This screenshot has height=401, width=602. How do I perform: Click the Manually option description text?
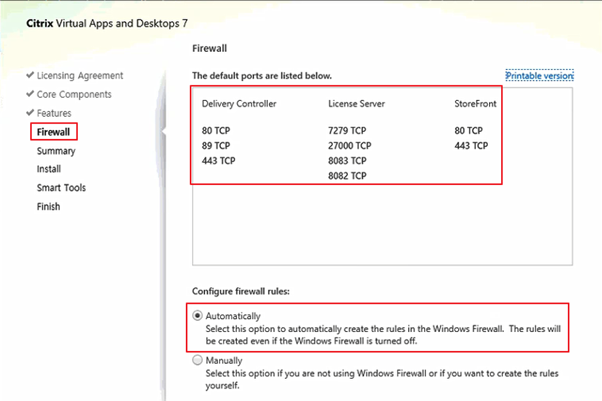pyautogui.click(x=382, y=379)
